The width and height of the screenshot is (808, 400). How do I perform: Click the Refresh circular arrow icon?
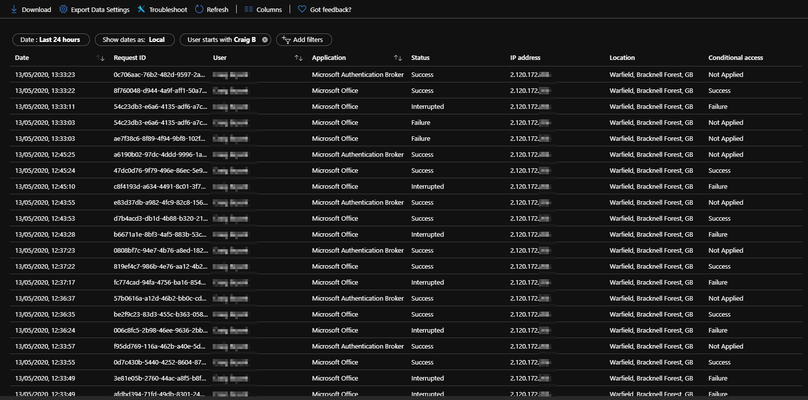pos(199,9)
